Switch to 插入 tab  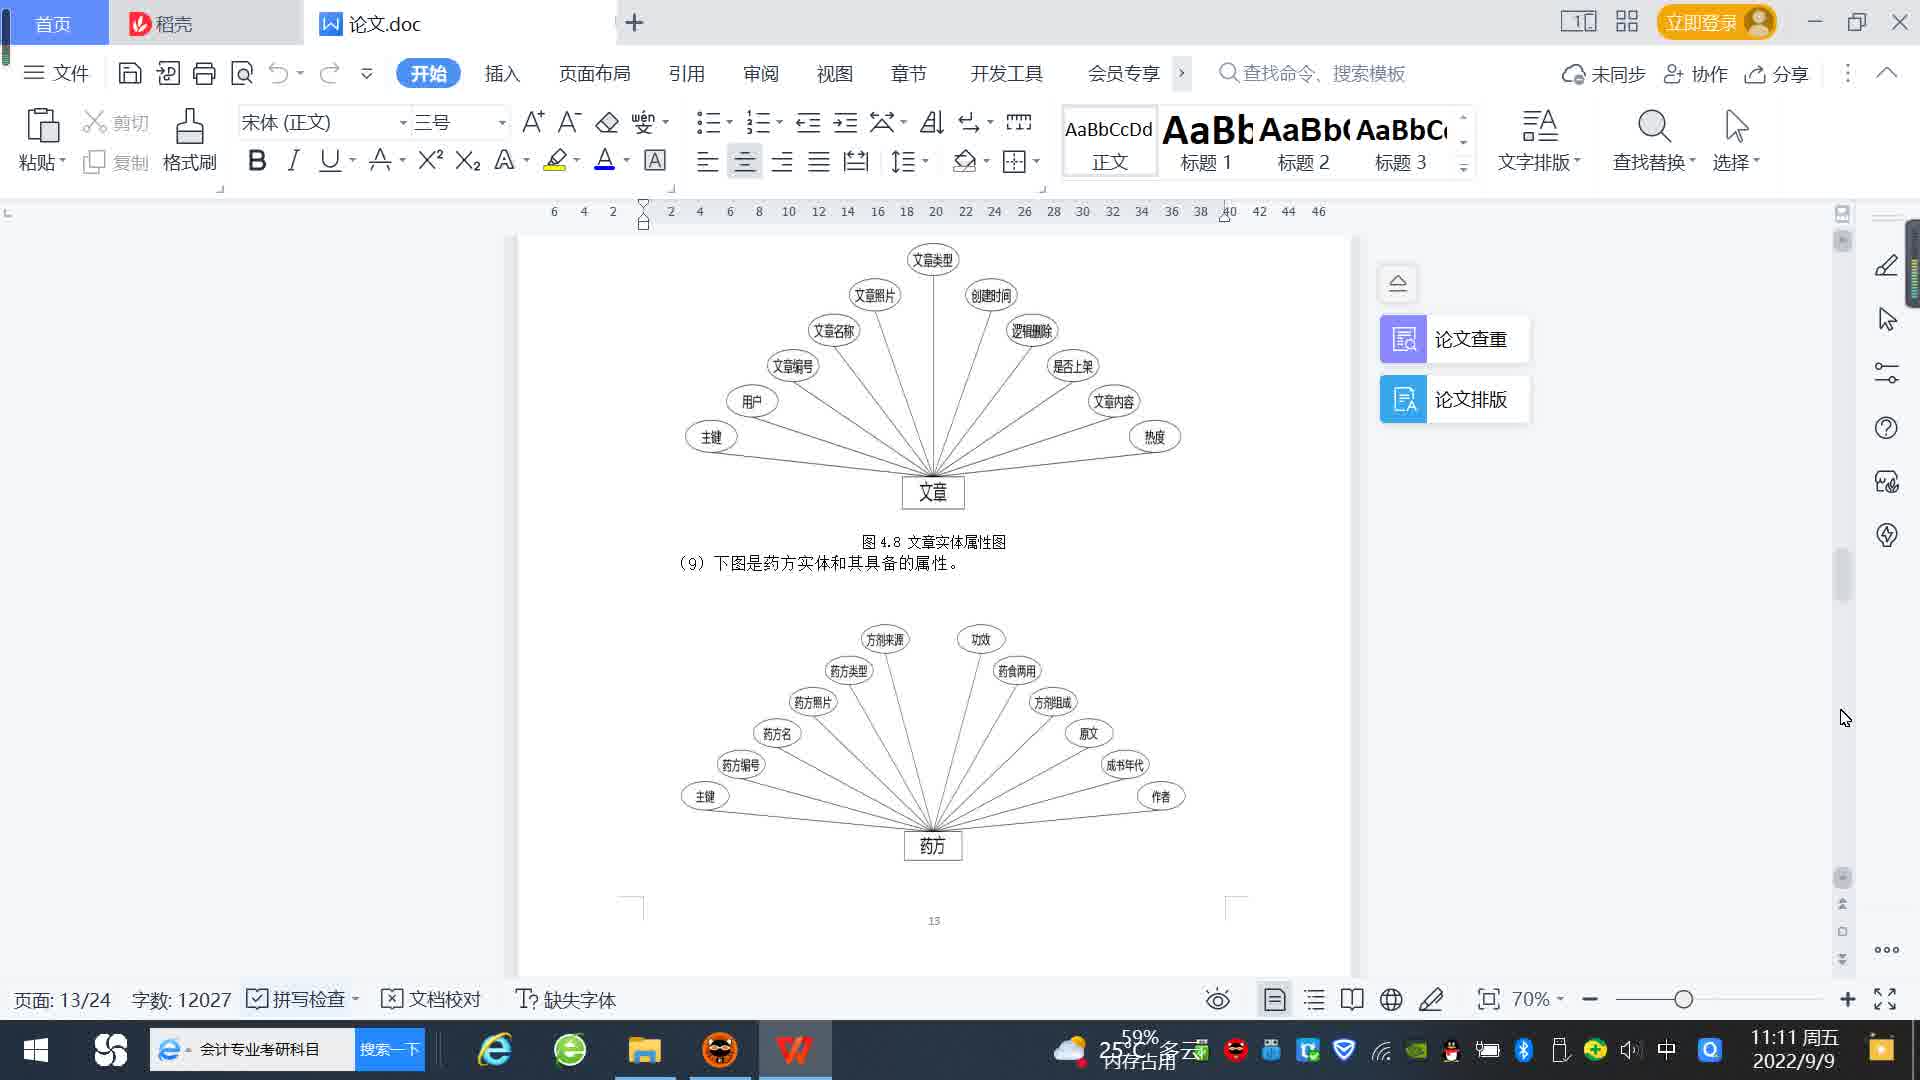pyautogui.click(x=502, y=73)
